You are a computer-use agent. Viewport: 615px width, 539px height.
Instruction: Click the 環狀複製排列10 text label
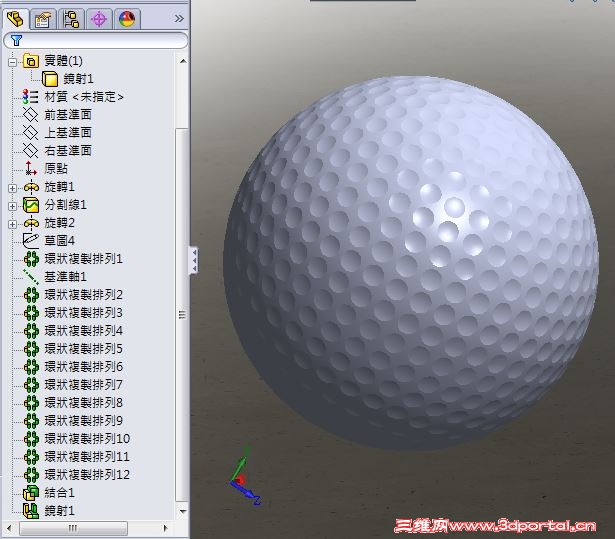coord(87,439)
